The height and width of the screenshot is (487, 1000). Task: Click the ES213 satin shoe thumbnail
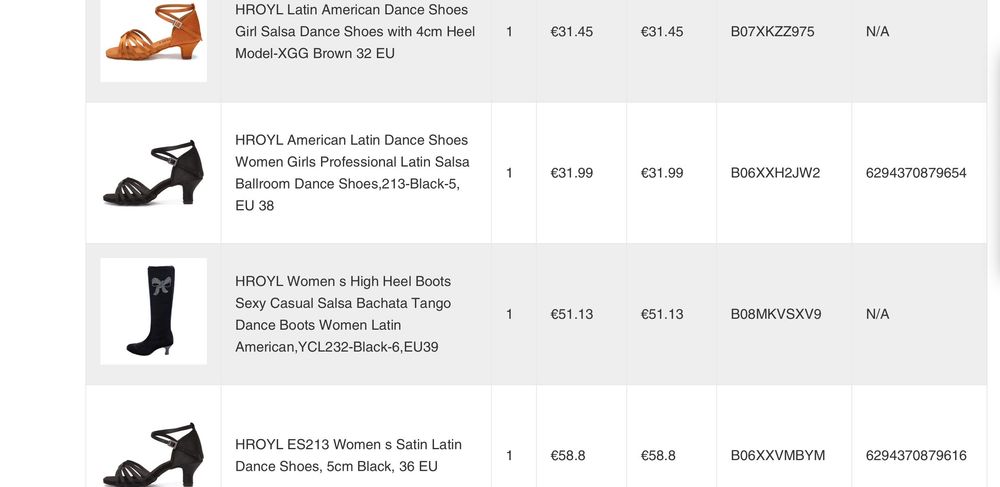[x=153, y=452]
